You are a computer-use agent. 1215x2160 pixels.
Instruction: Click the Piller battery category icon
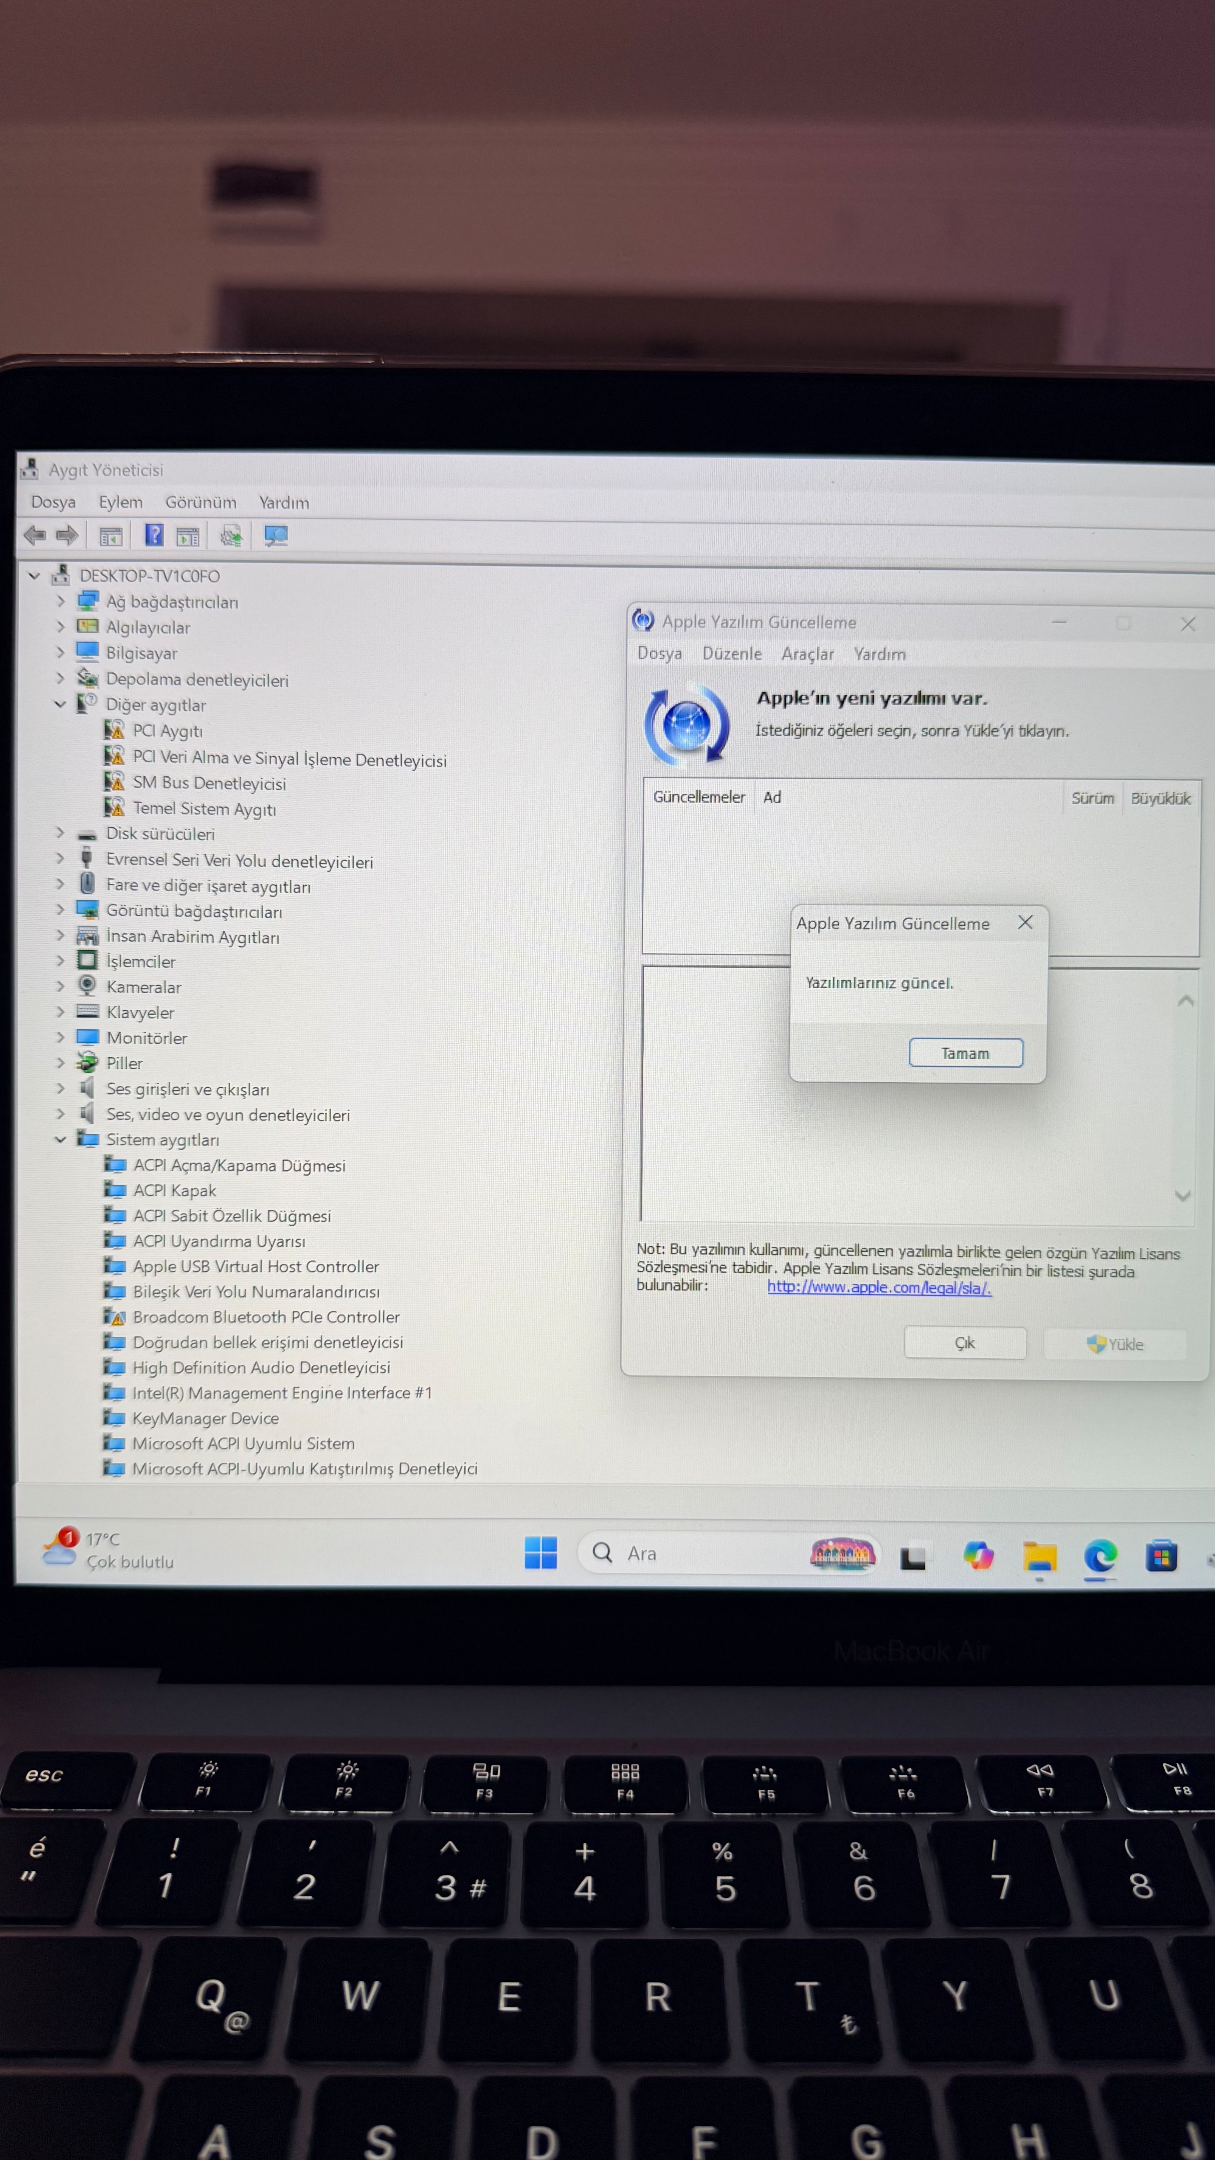(88, 1063)
